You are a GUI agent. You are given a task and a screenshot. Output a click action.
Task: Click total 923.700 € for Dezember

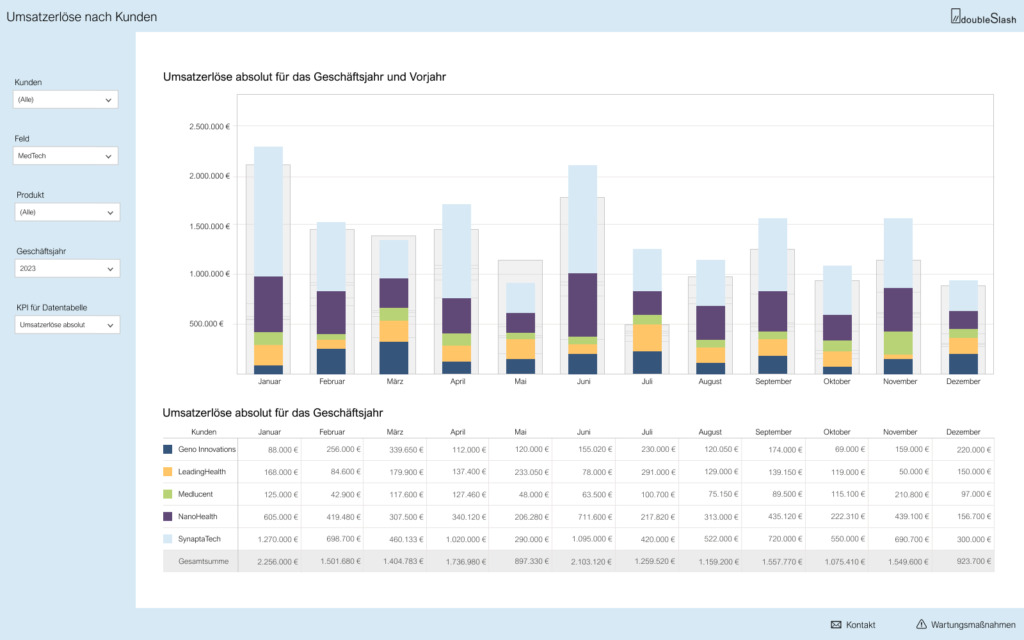click(x=974, y=561)
